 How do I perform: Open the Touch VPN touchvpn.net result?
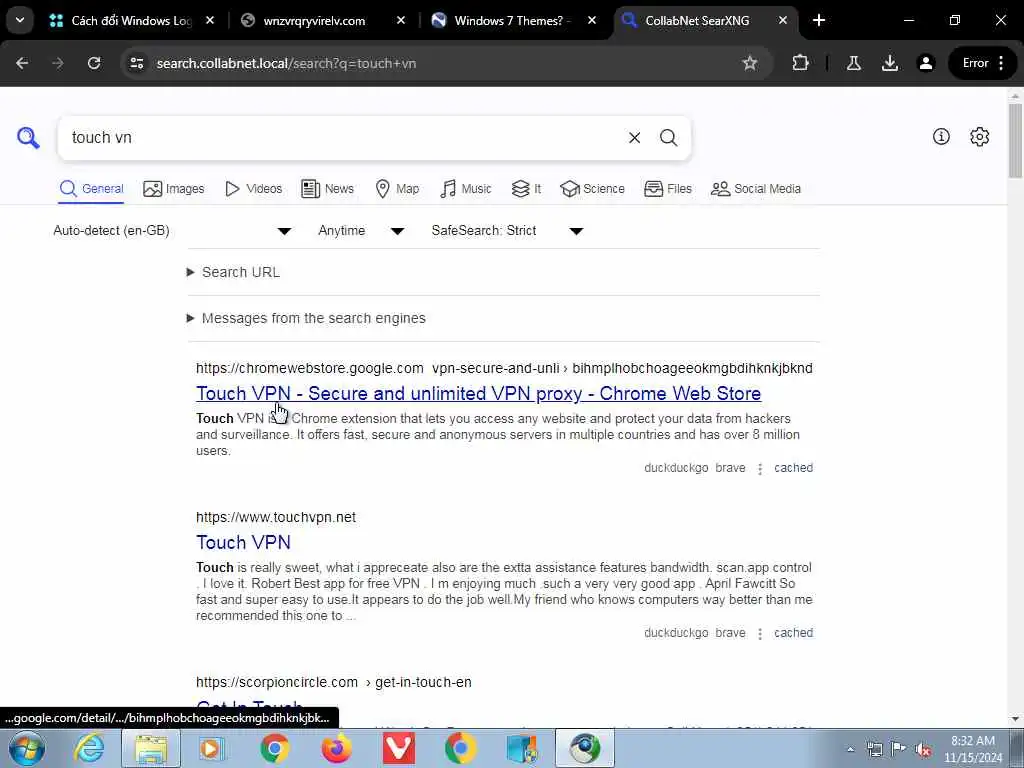(x=243, y=542)
